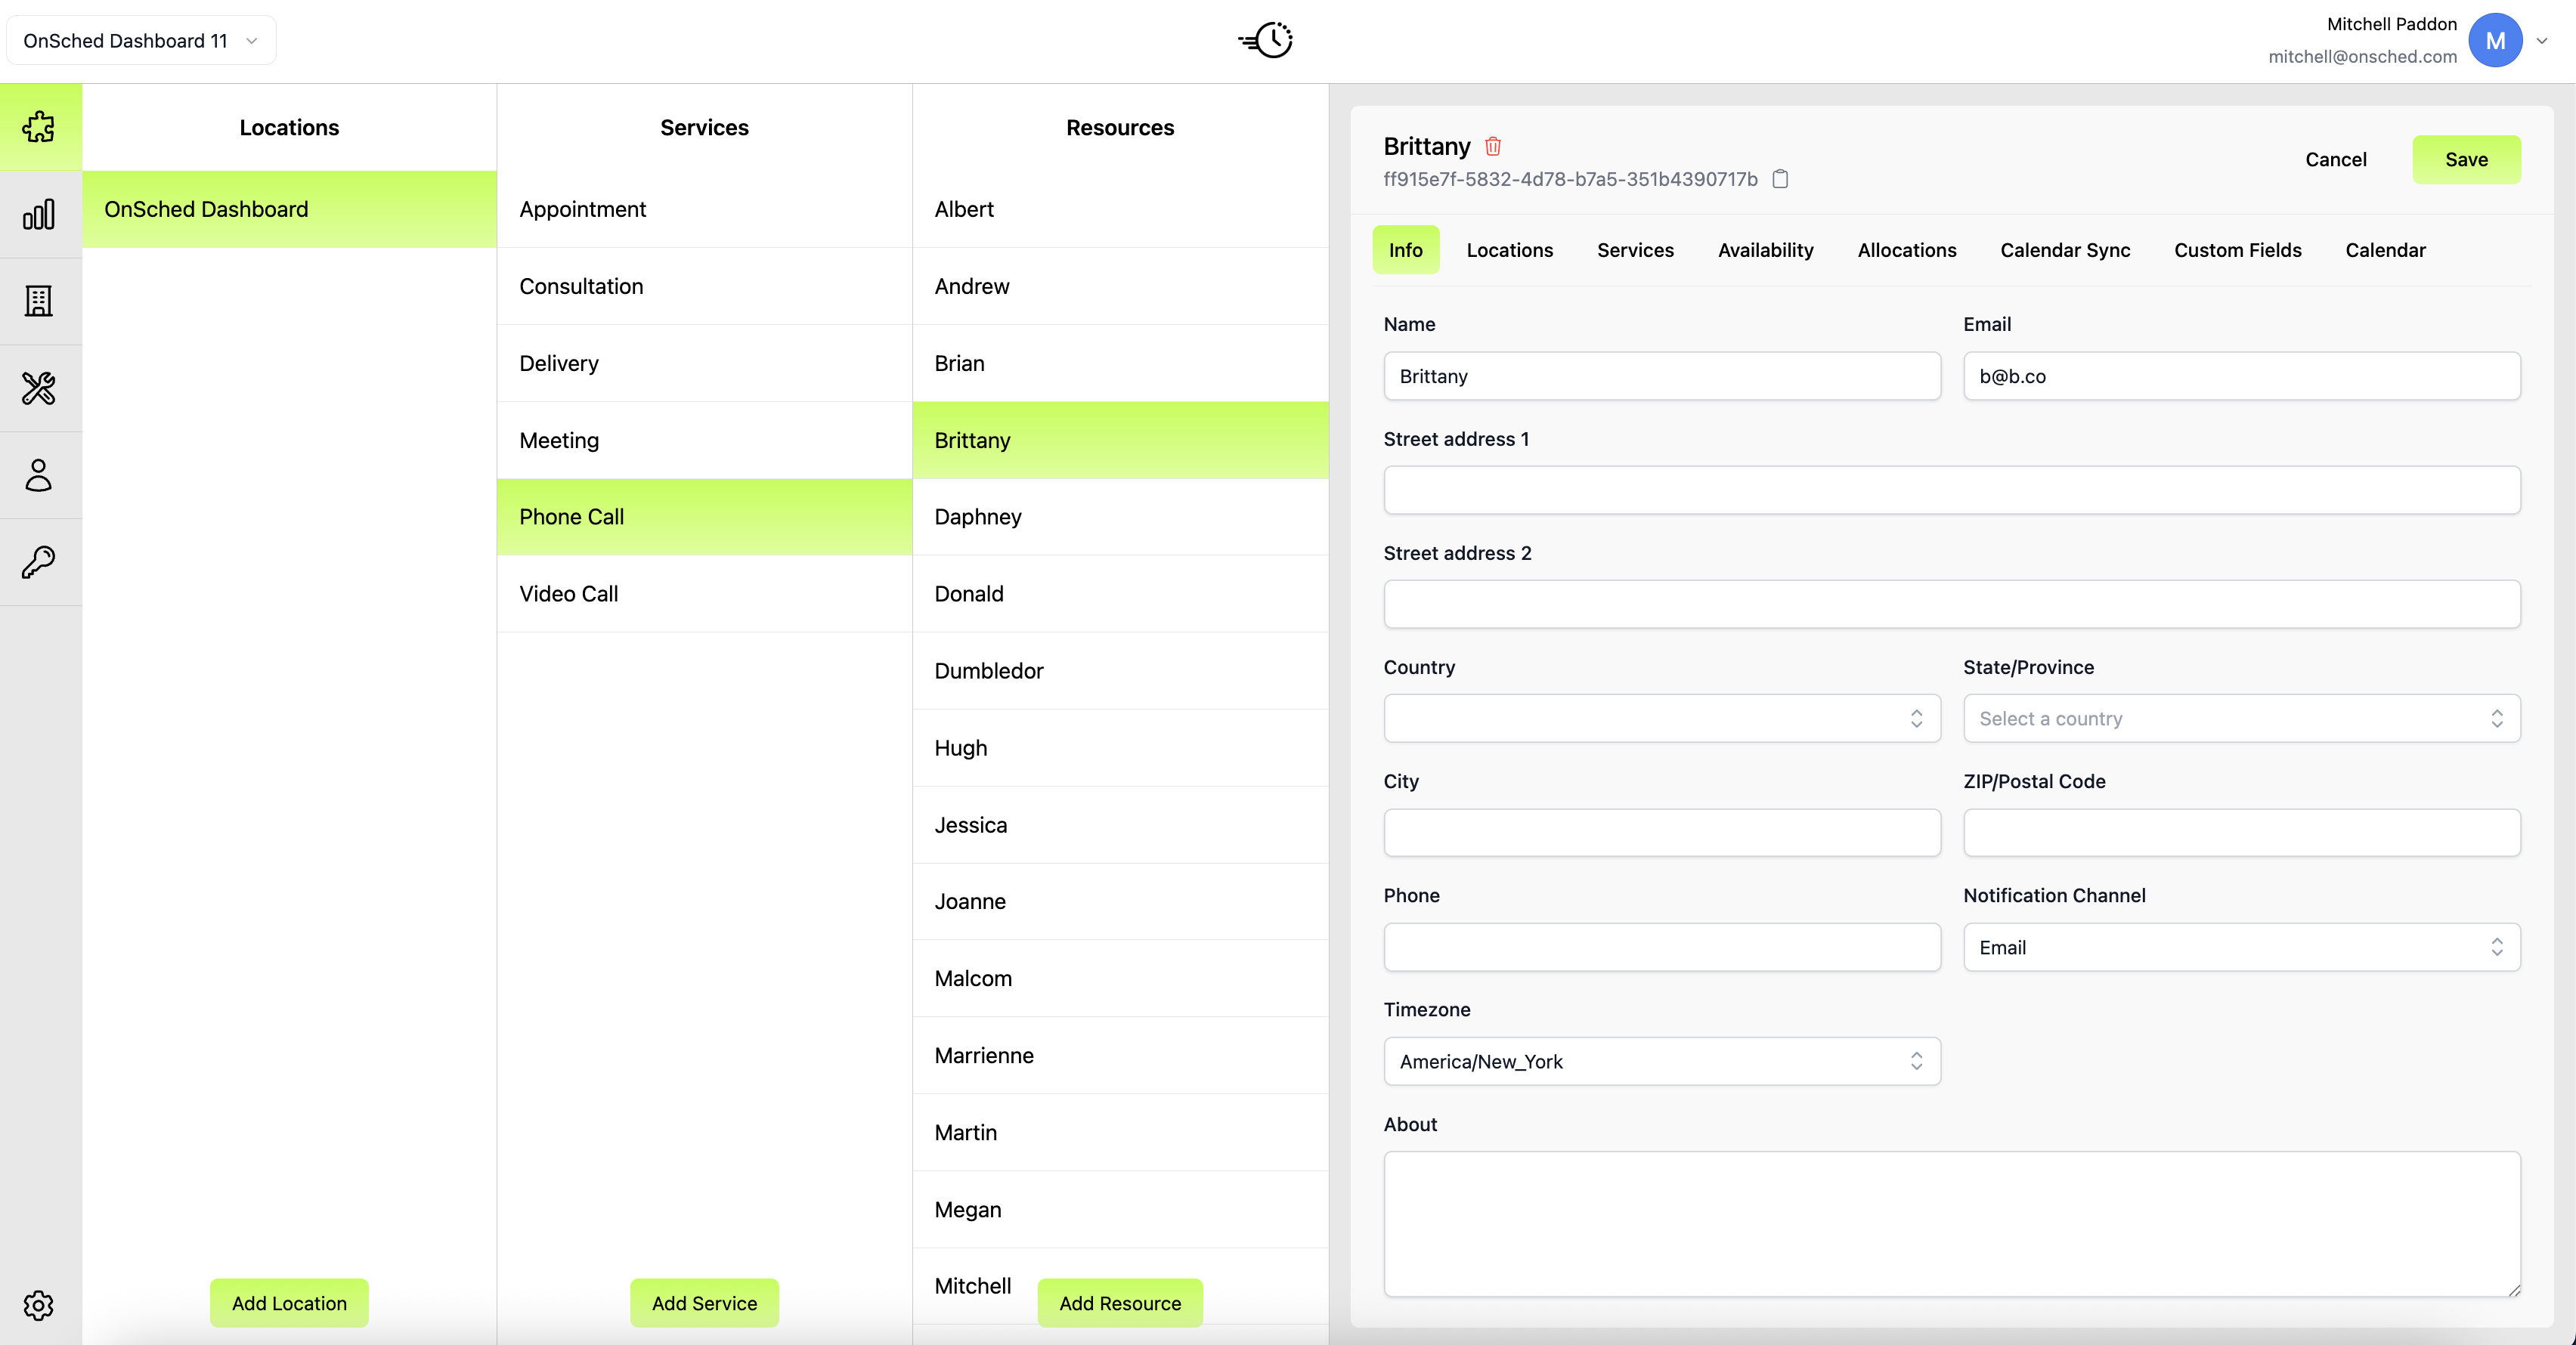Viewport: 2576px width, 1345px height.
Task: Open the key icon in sidebar
Action: 39,562
